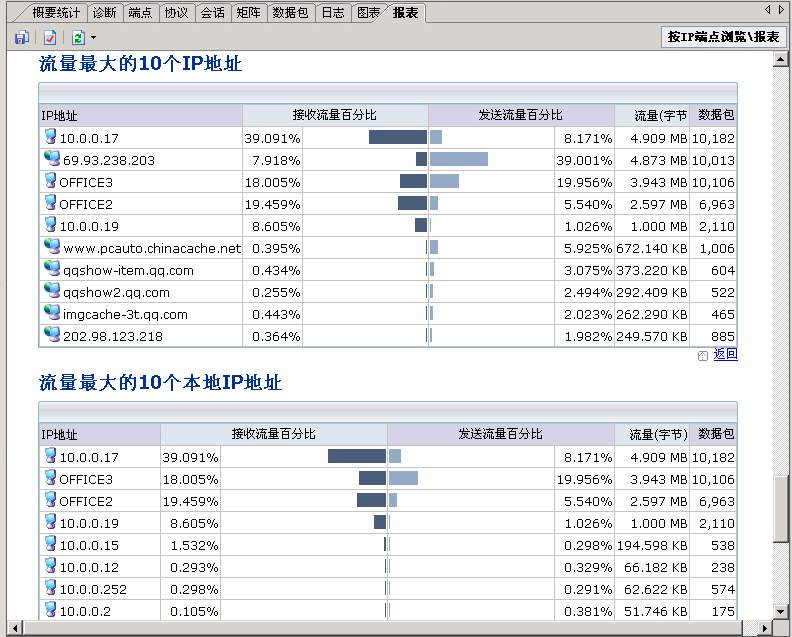This screenshot has width=792, height=637.
Task: Click 数据包 header in local table
Action: (x=713, y=434)
